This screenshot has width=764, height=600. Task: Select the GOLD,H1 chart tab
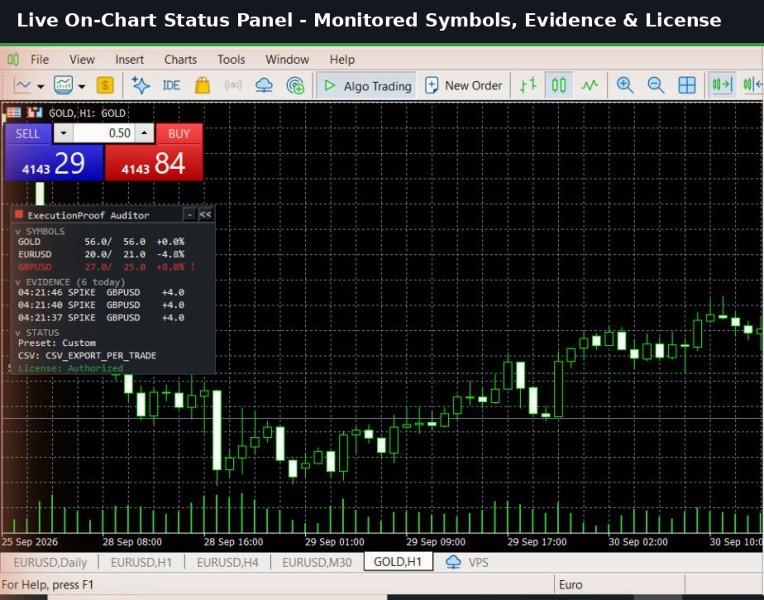(398, 562)
